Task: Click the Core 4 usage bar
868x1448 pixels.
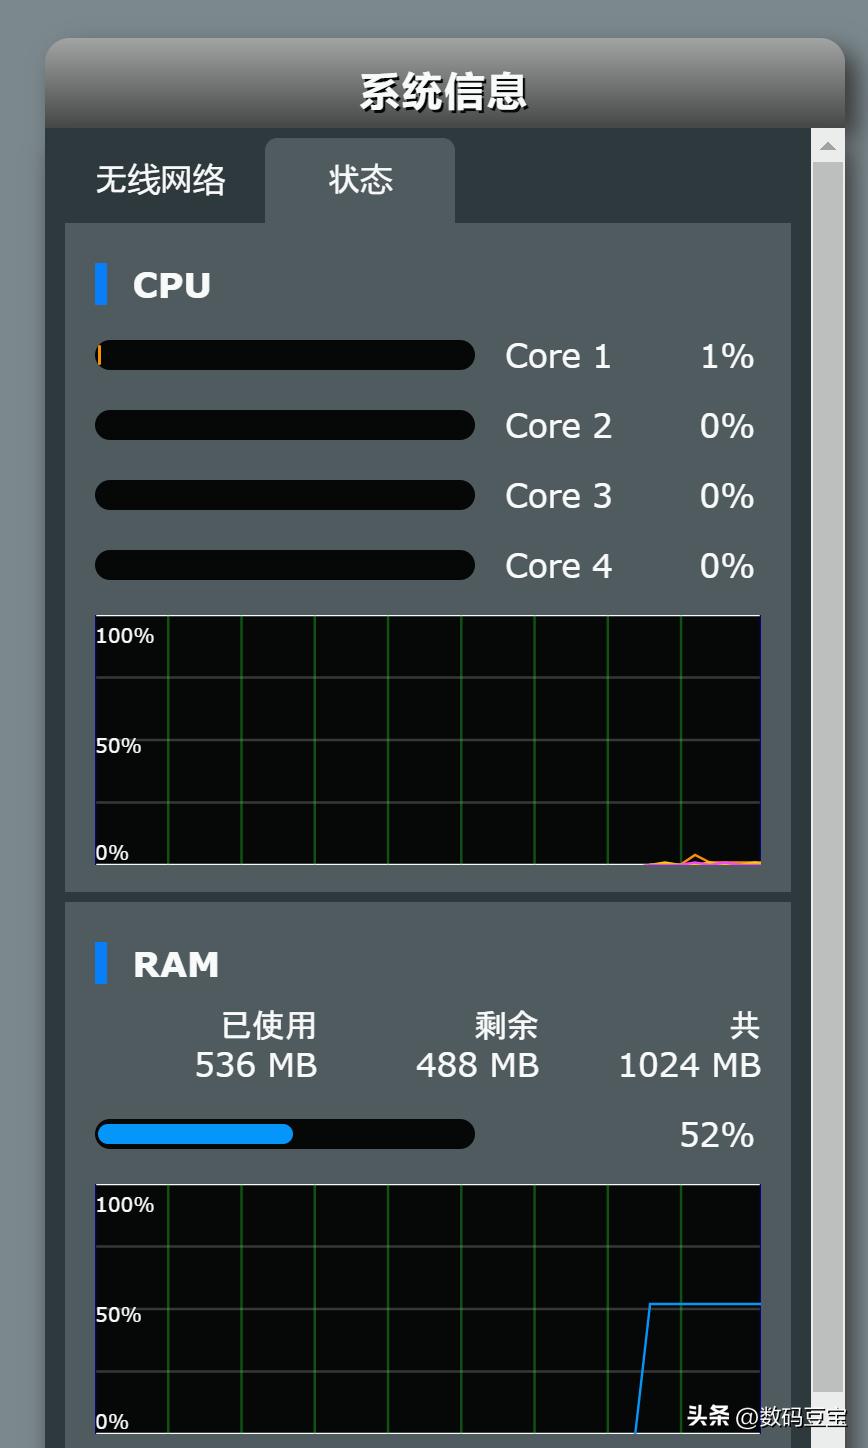Action: point(284,565)
